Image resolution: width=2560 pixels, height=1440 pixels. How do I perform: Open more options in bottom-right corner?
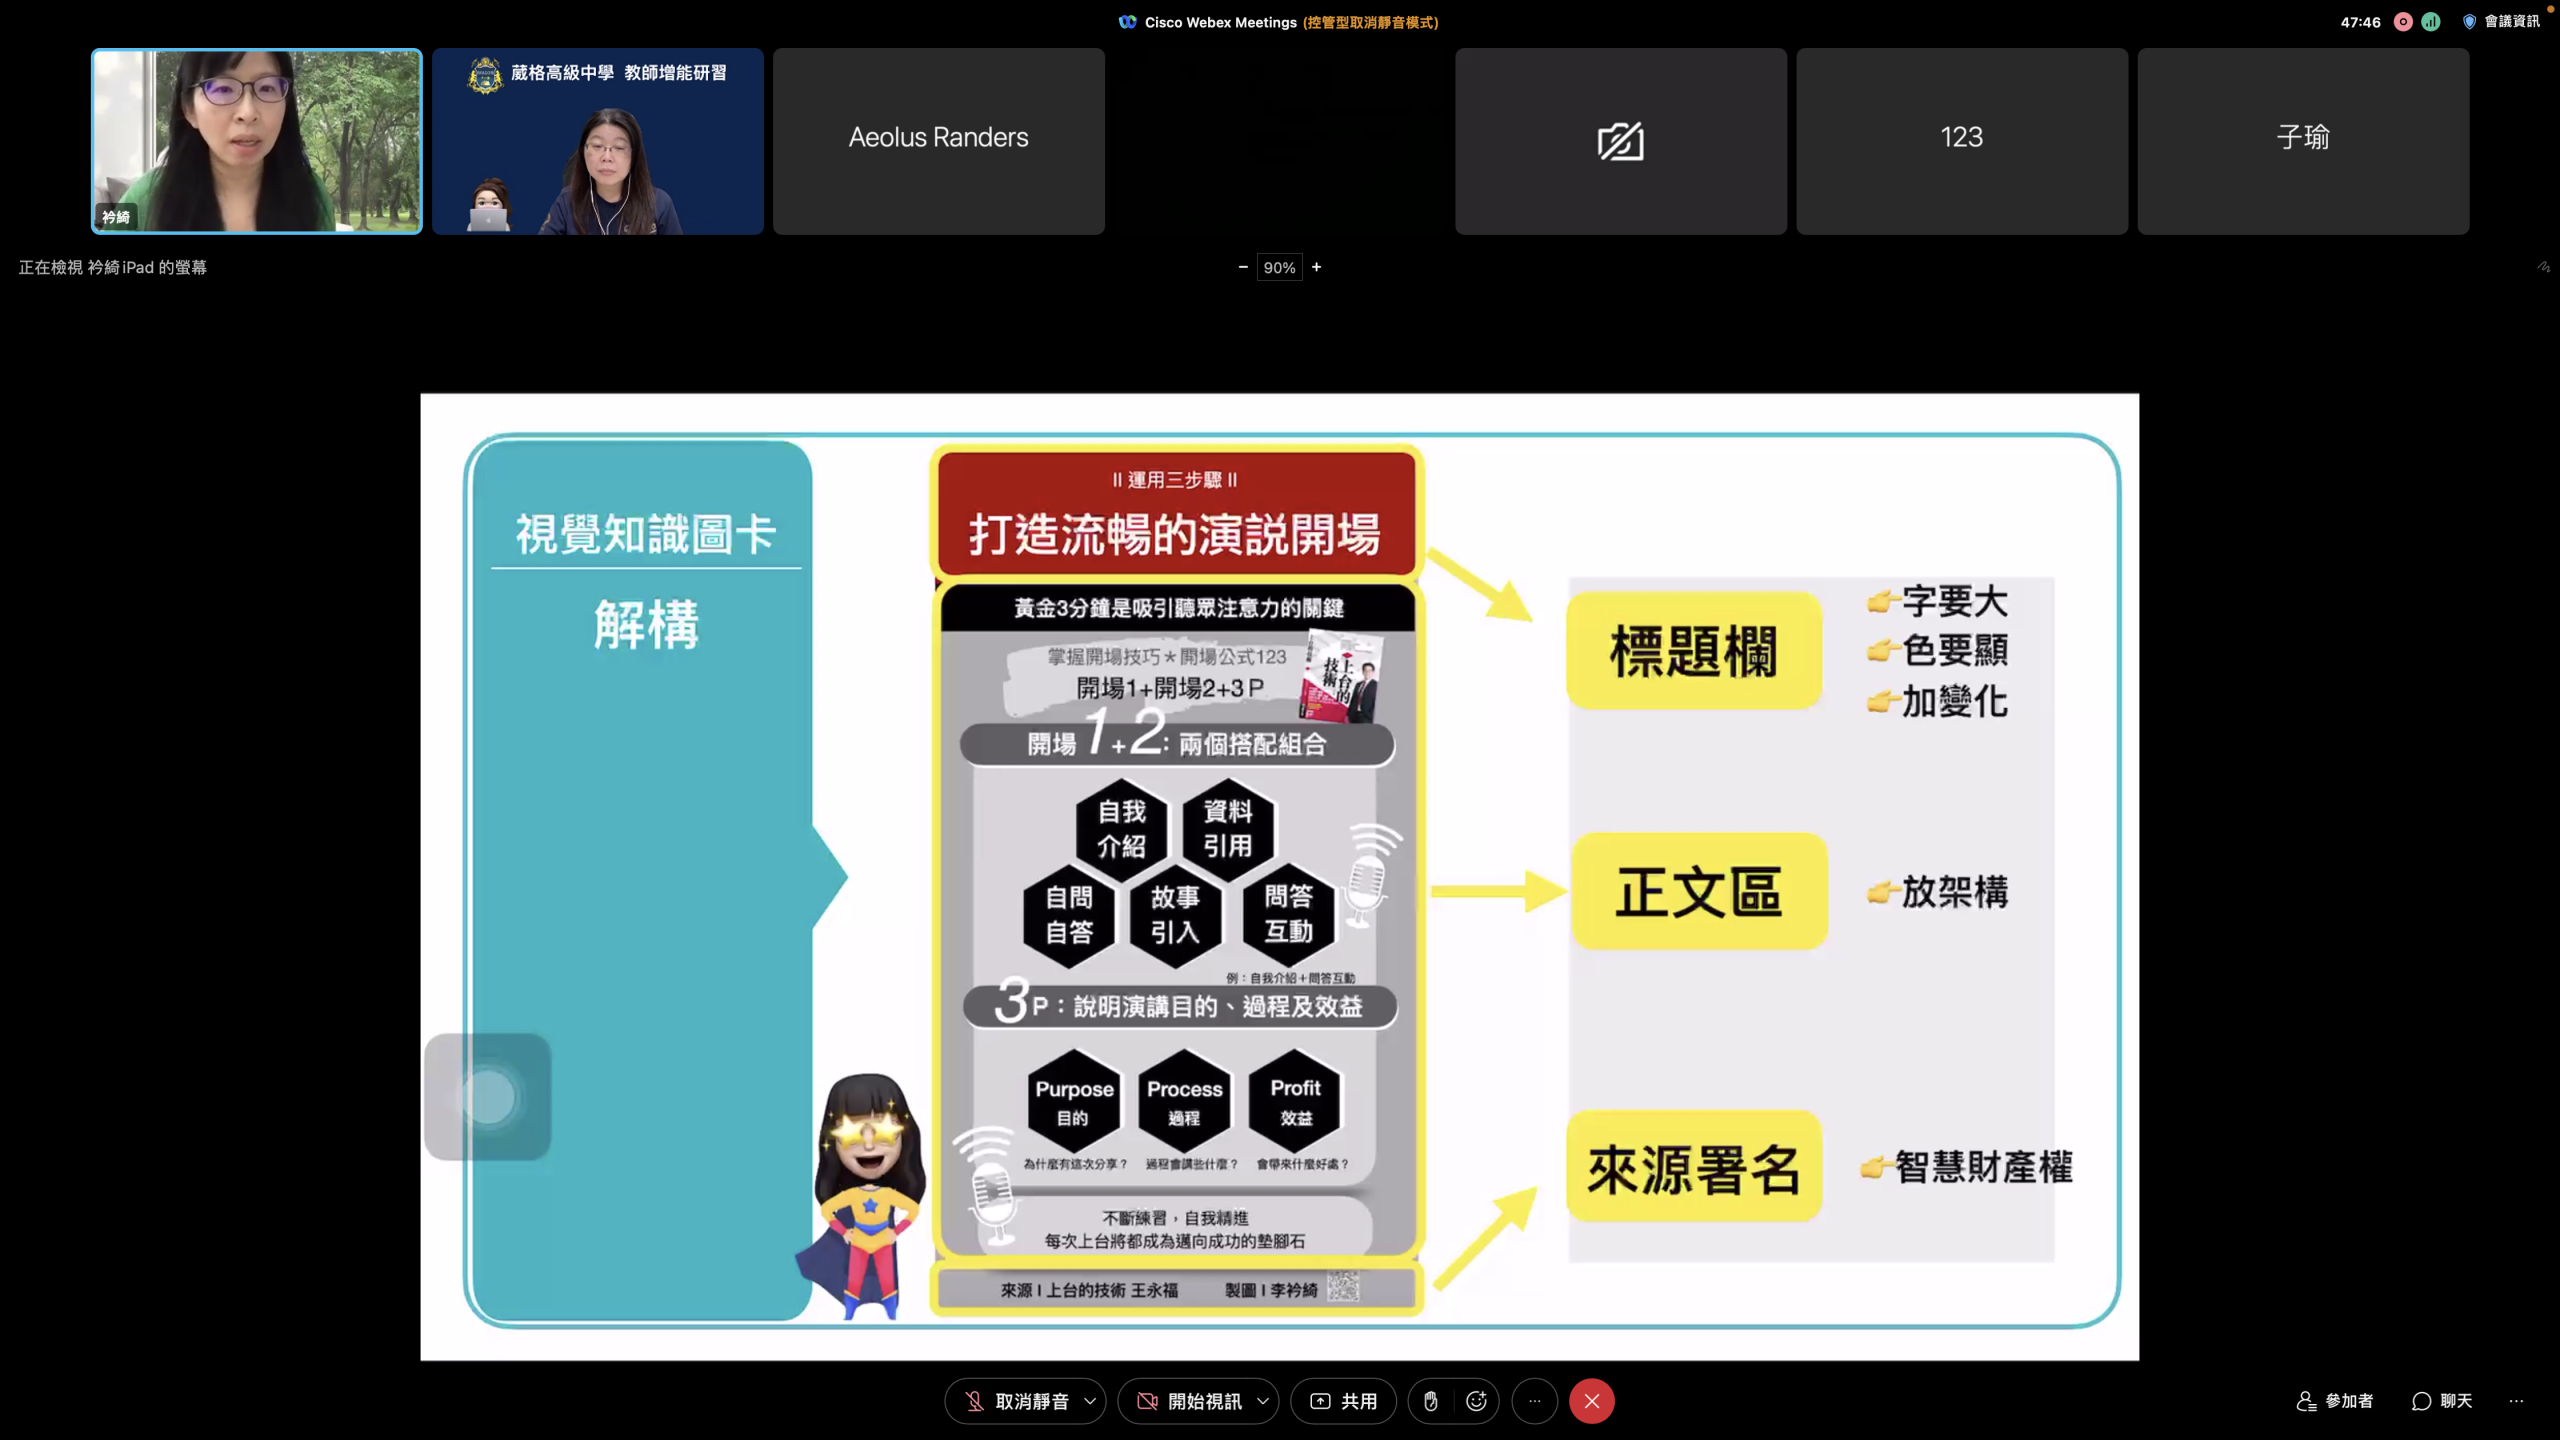[x=2516, y=1401]
